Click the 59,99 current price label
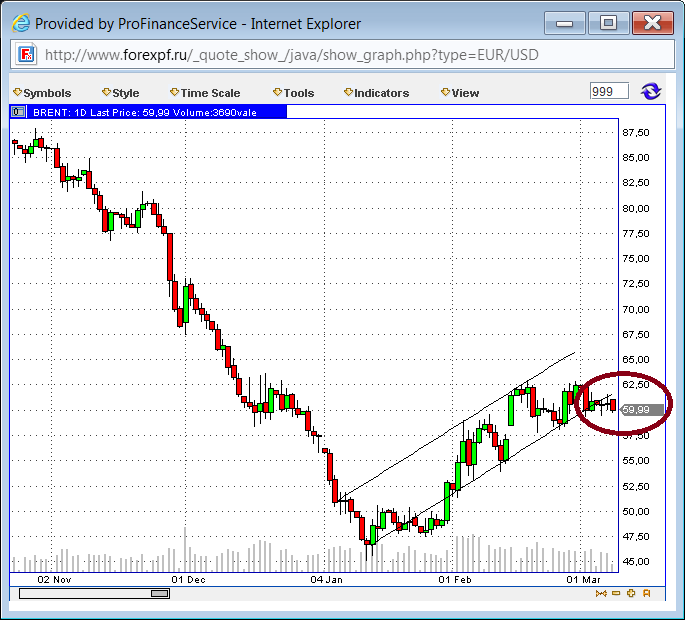Screen dimensions: 685x620 (x=636, y=409)
